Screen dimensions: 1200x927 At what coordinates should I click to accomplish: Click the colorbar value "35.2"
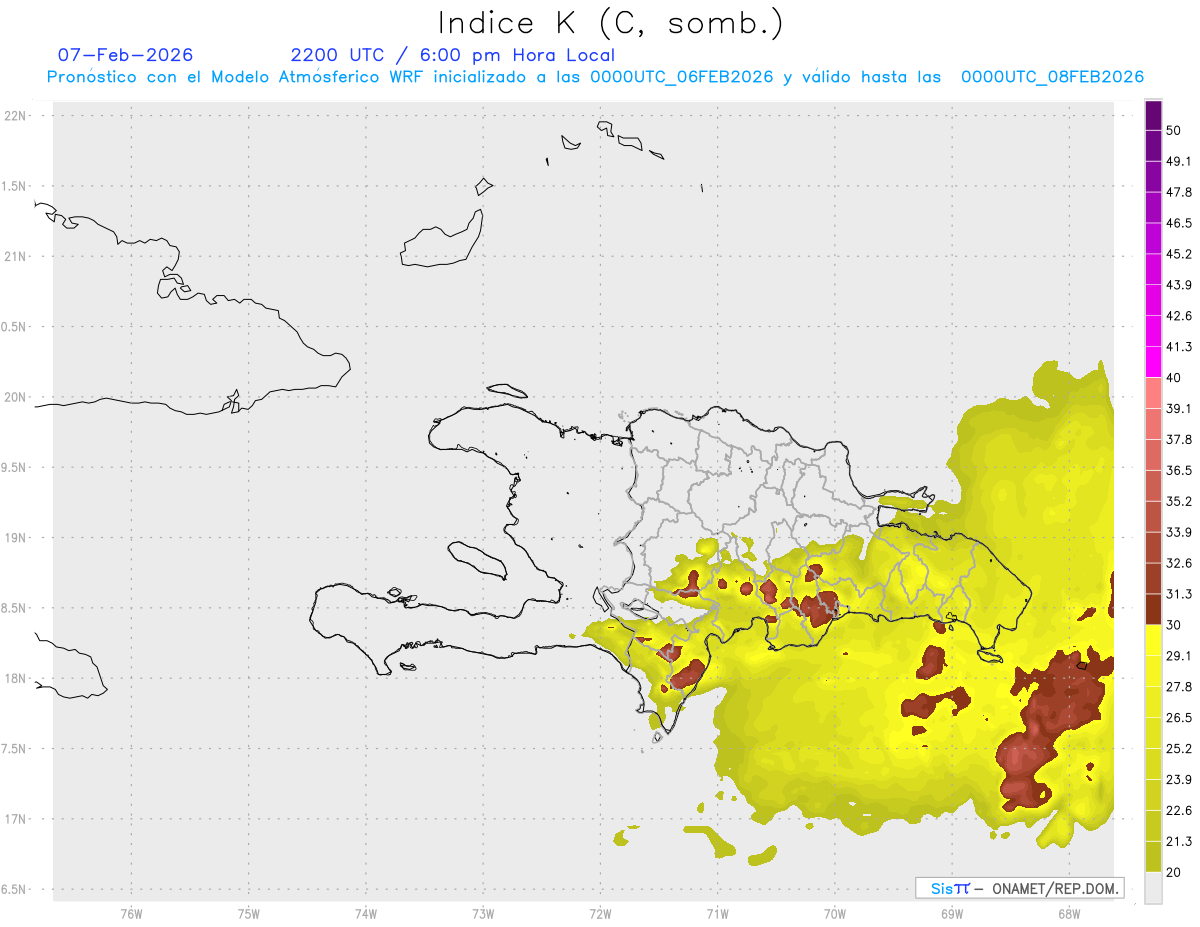1179,501
